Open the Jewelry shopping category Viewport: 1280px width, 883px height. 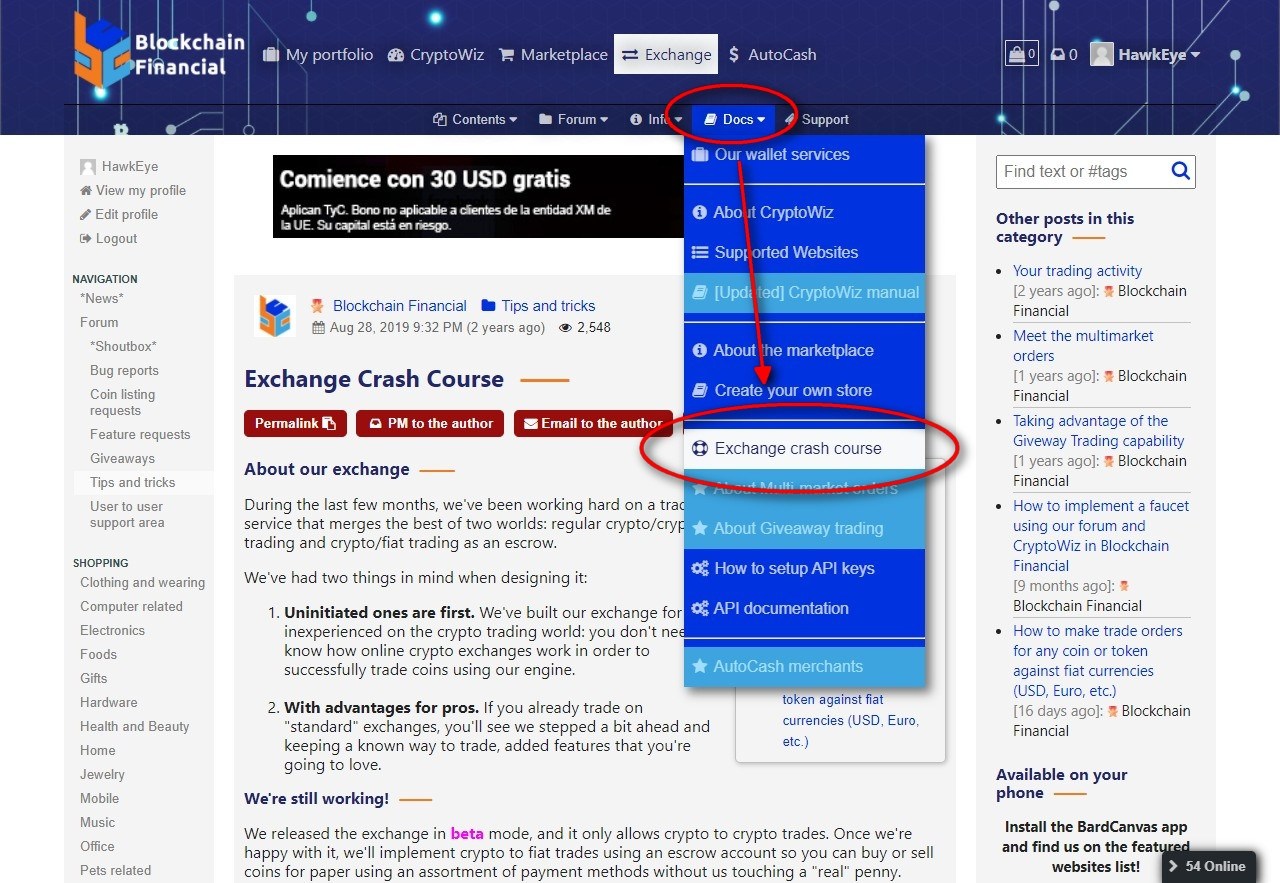click(x=102, y=774)
